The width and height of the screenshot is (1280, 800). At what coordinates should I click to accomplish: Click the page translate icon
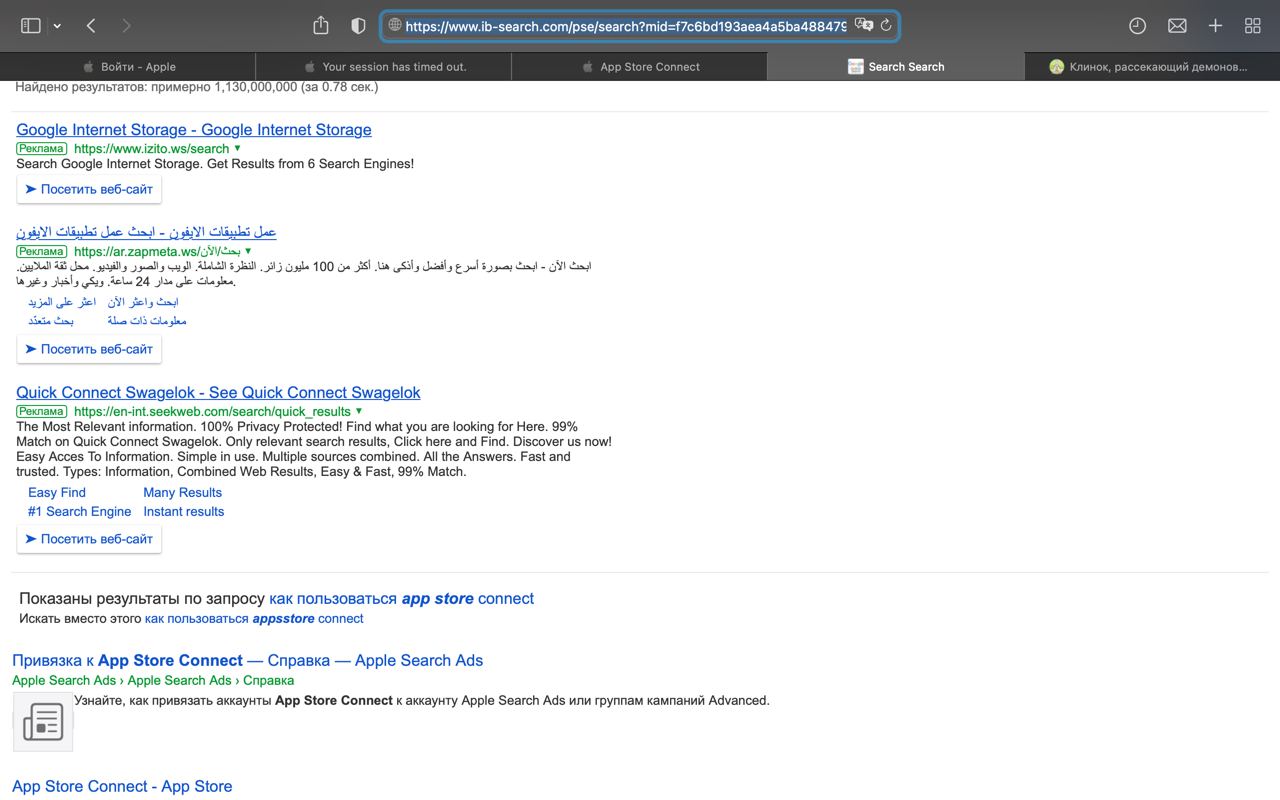pos(864,26)
